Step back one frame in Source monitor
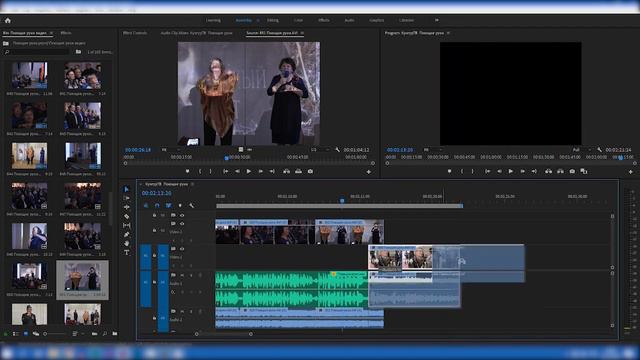640x360 pixels. click(x=237, y=171)
